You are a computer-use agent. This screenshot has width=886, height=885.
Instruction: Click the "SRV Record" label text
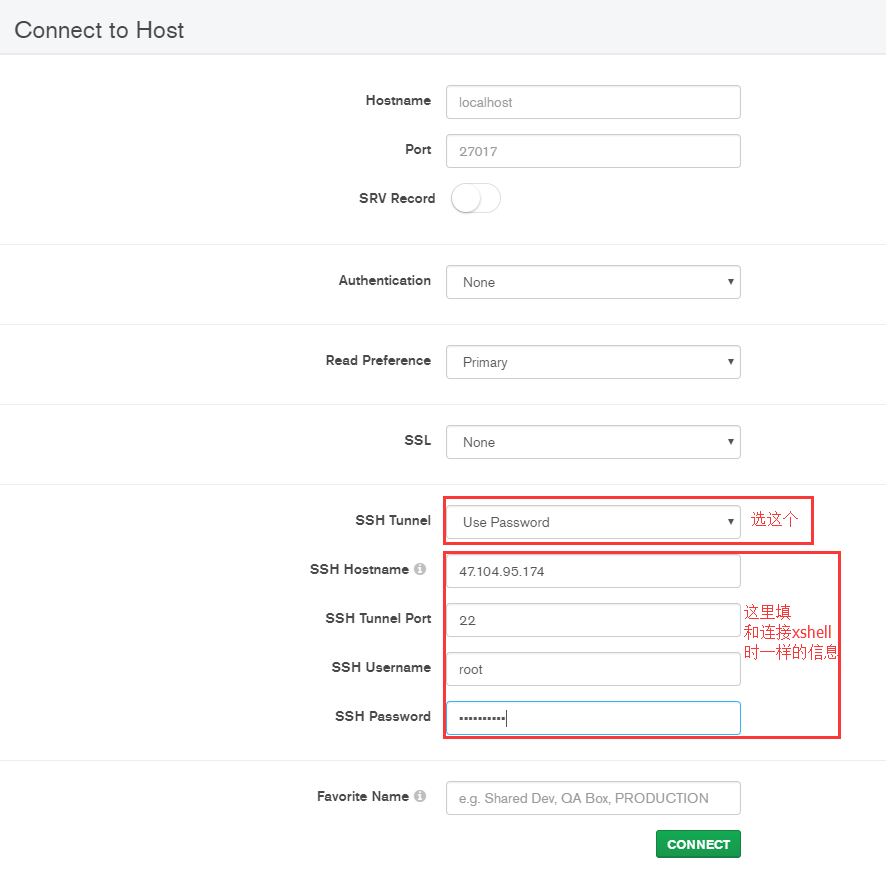[397, 199]
